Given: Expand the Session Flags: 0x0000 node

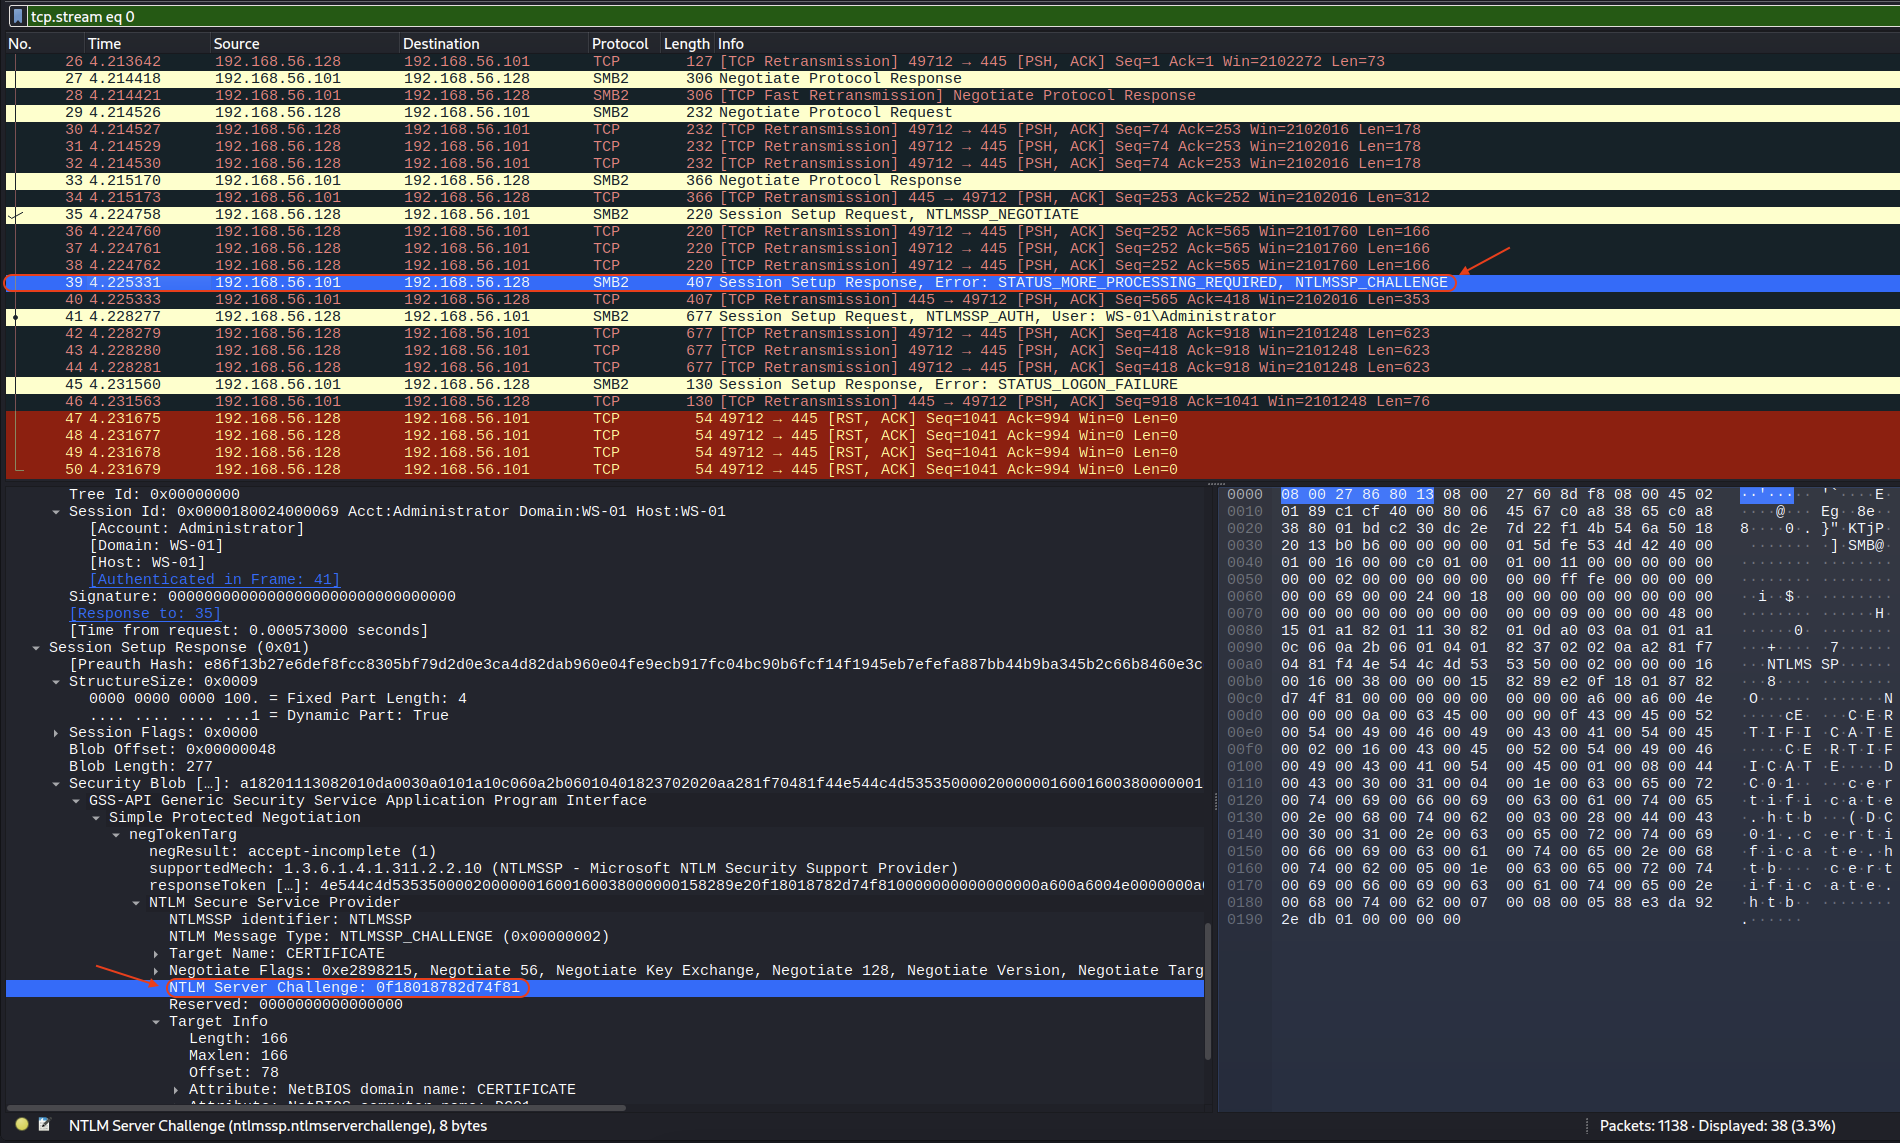Looking at the screenshot, I should [56, 732].
